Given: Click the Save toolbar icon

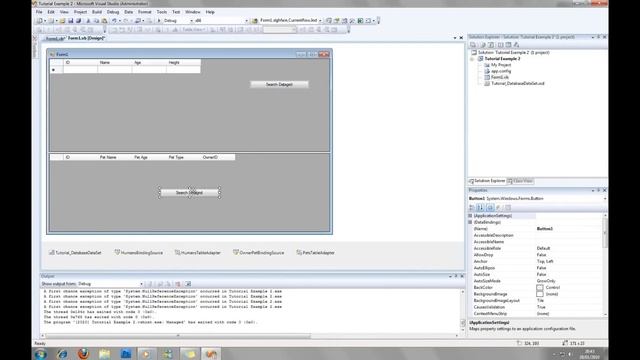Looking at the screenshot, I should tap(70, 20).
